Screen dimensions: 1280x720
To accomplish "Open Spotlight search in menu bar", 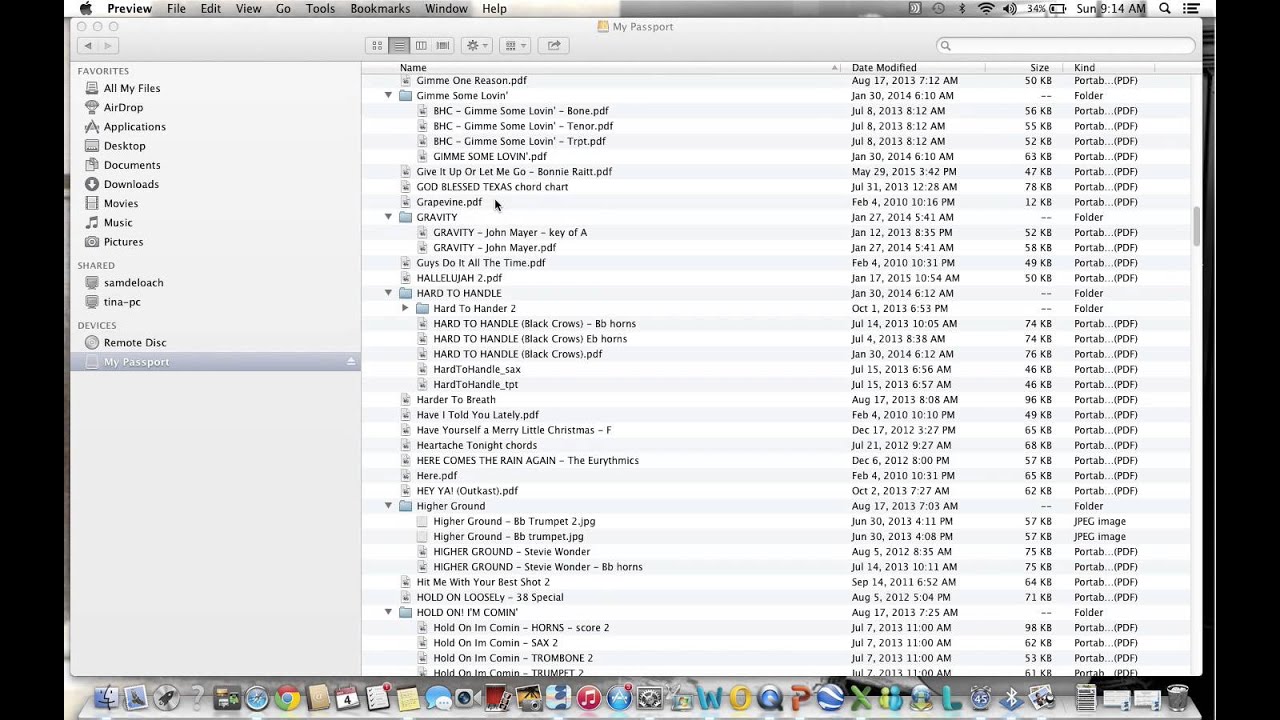I will [1165, 8].
